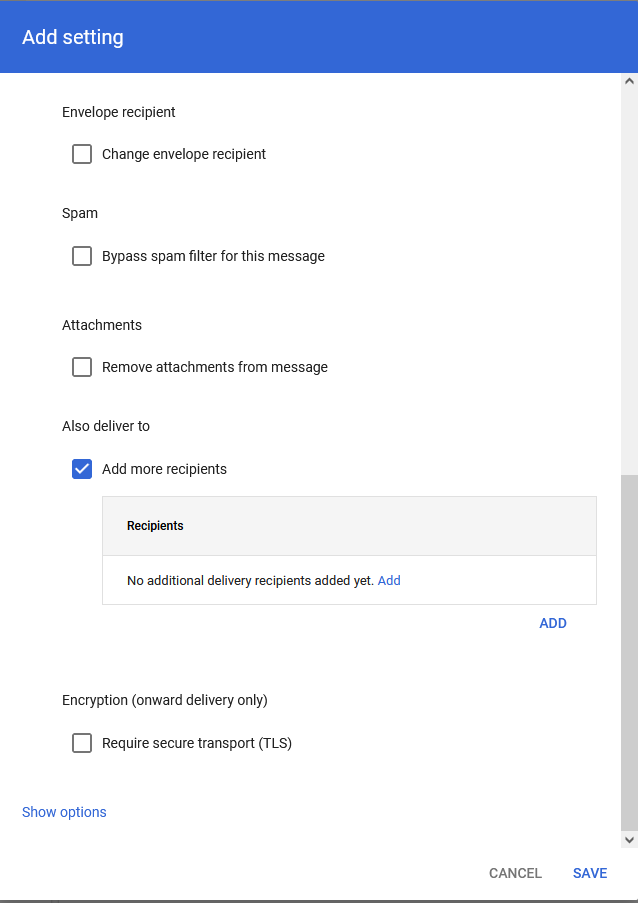Click the Envelope recipient section heading
This screenshot has height=903, width=638.
[x=119, y=112]
